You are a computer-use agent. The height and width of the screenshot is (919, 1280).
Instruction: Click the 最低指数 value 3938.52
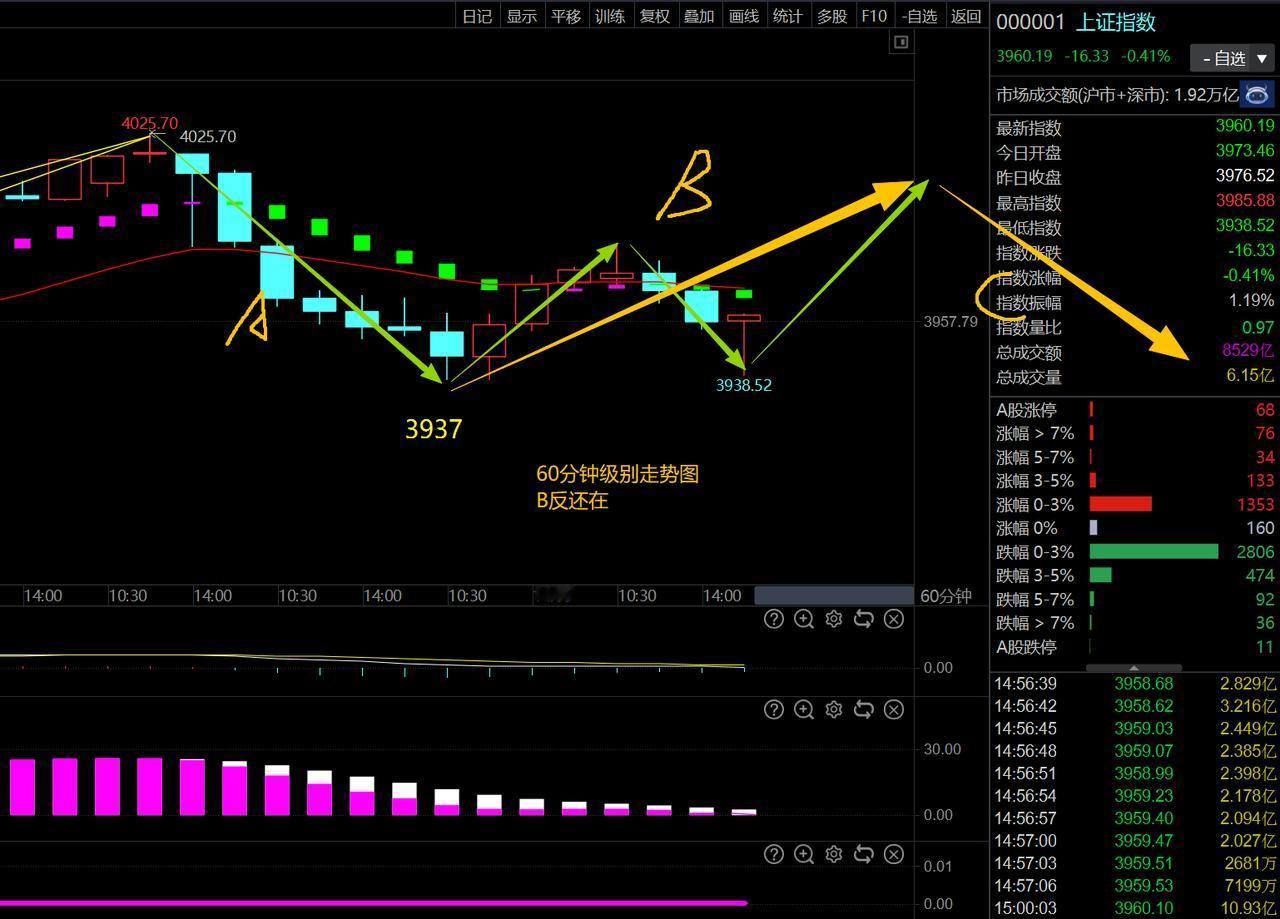(1245, 227)
